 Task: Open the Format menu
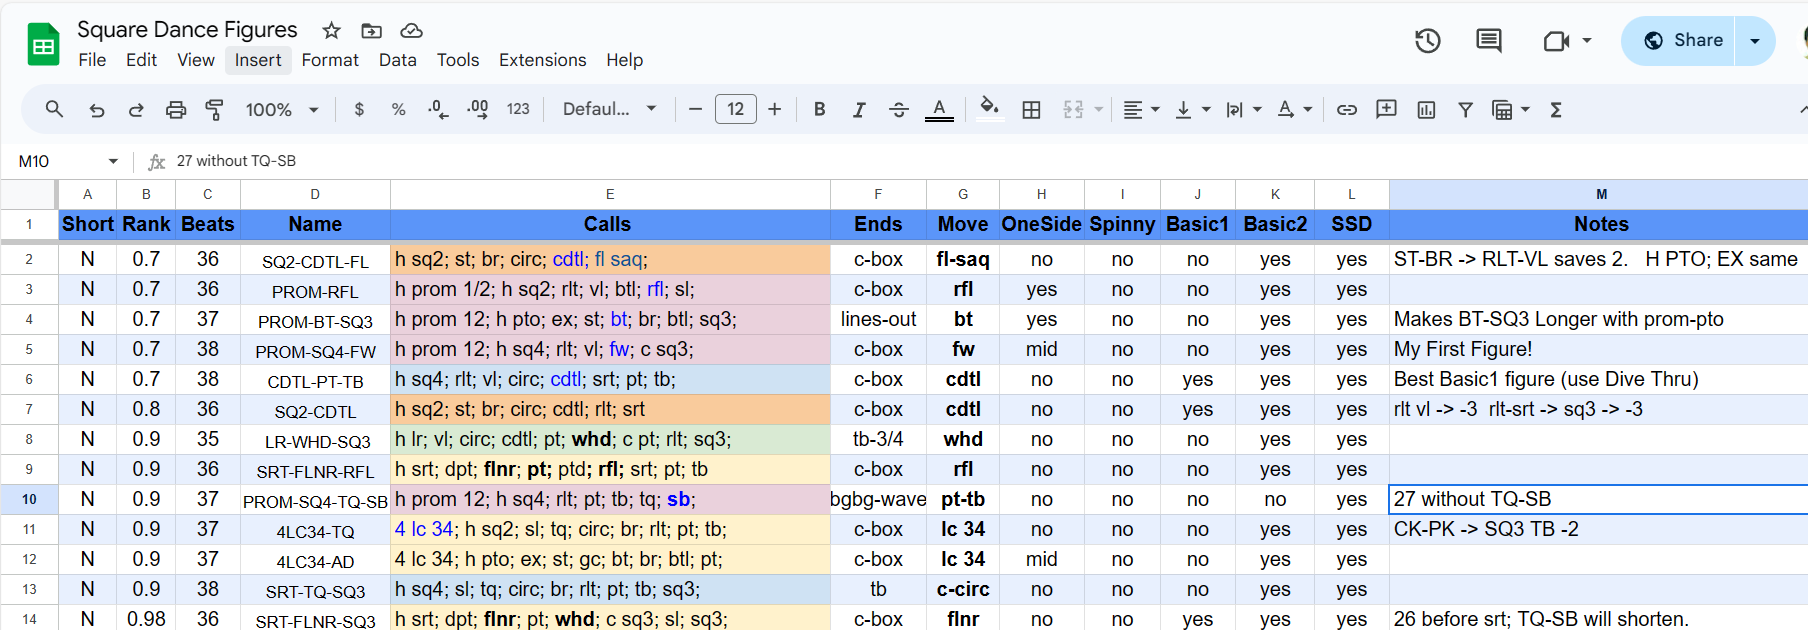click(x=330, y=60)
